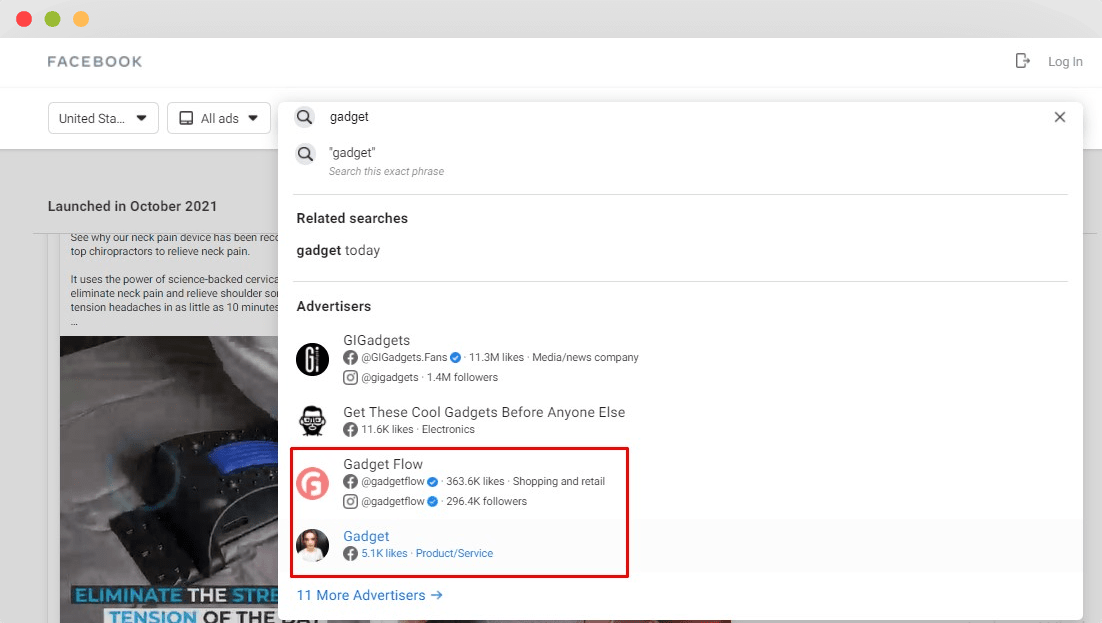Click "Search this exact phrase" hint text

click(x=387, y=172)
